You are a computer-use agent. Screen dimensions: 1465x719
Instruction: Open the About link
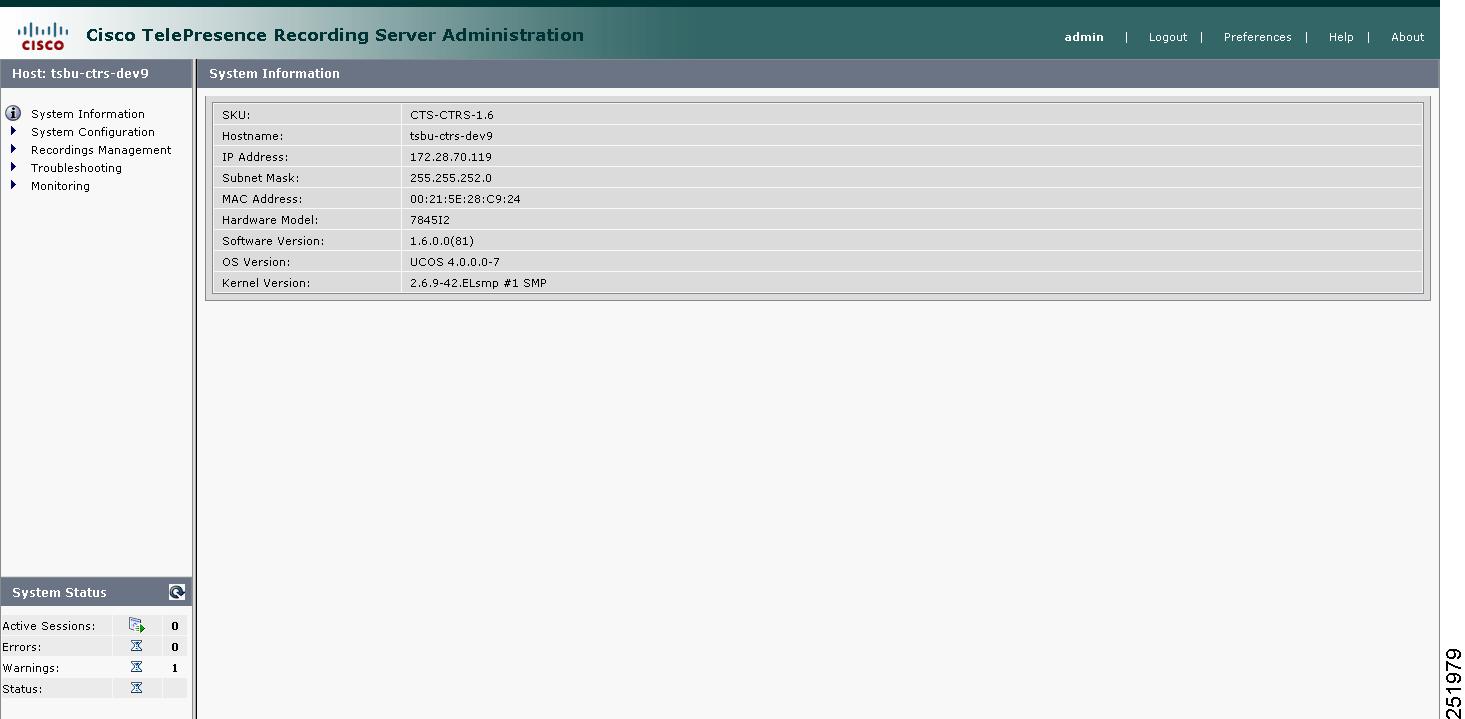tap(1408, 37)
